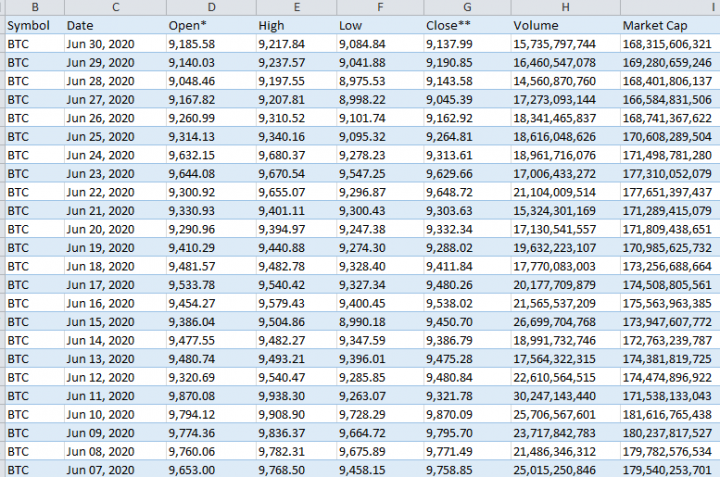Select close price cell 9,475.28
The width and height of the screenshot is (720, 477).
tap(467, 359)
